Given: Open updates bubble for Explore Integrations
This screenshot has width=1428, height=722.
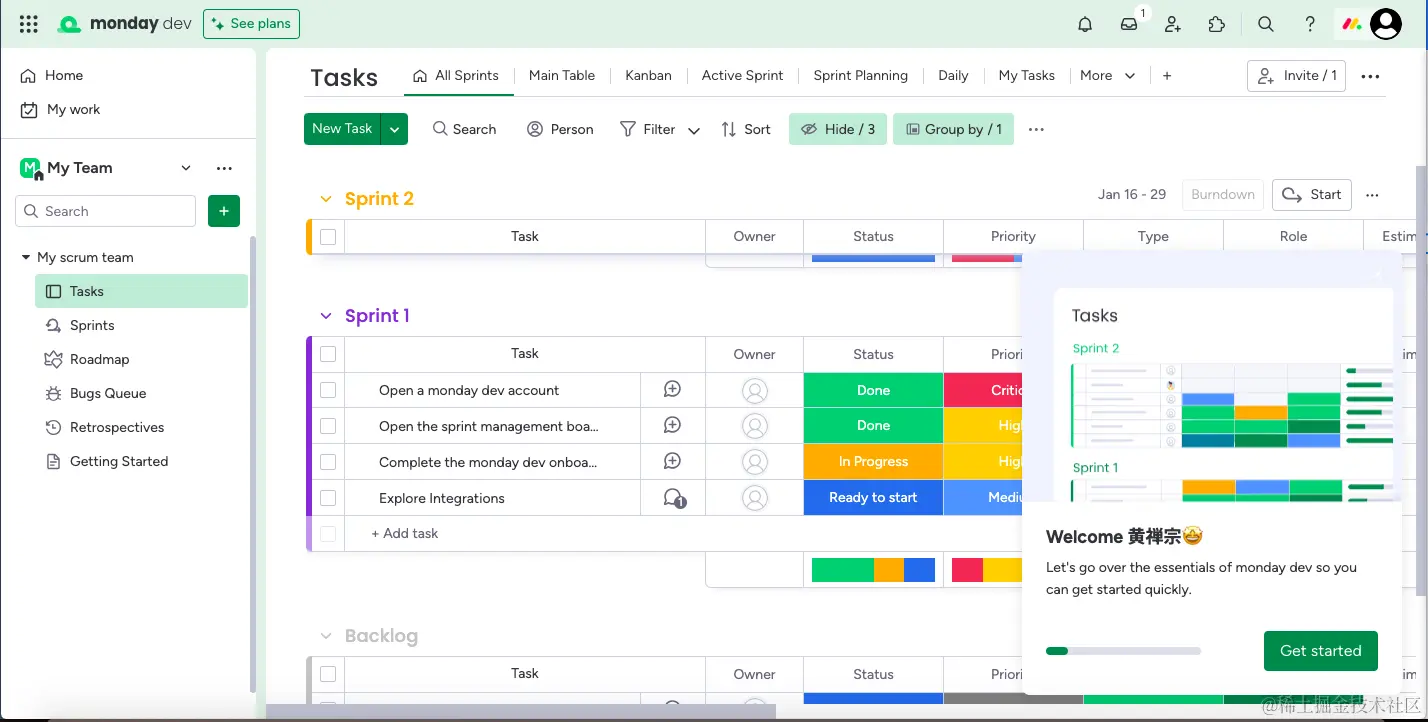Looking at the screenshot, I should pos(674,498).
